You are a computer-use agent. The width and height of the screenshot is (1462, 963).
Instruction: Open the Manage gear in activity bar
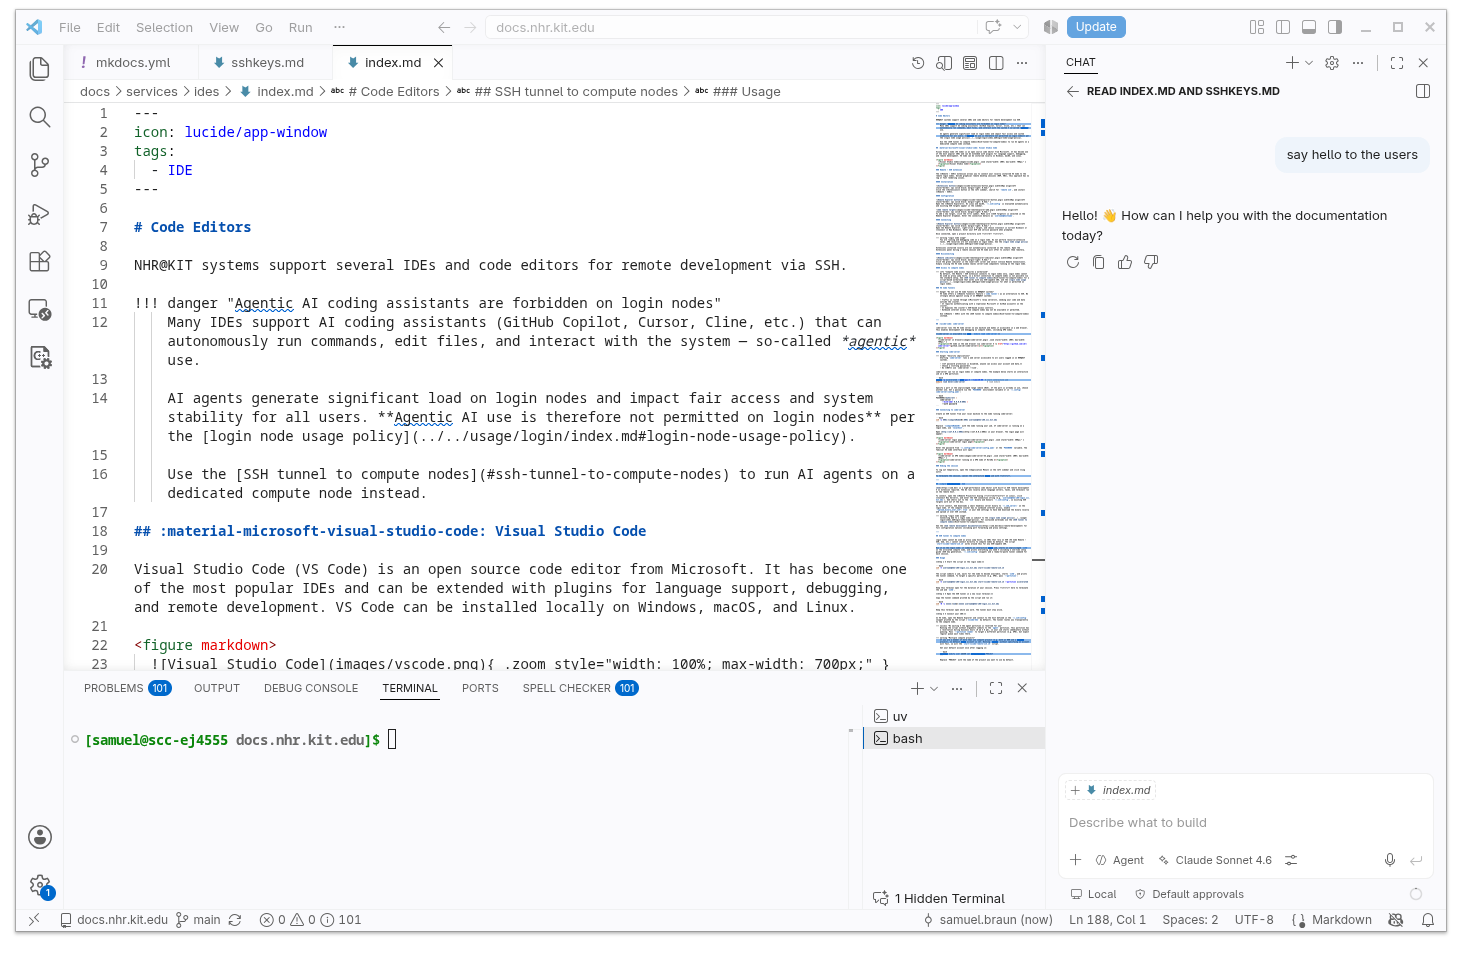tap(40, 885)
